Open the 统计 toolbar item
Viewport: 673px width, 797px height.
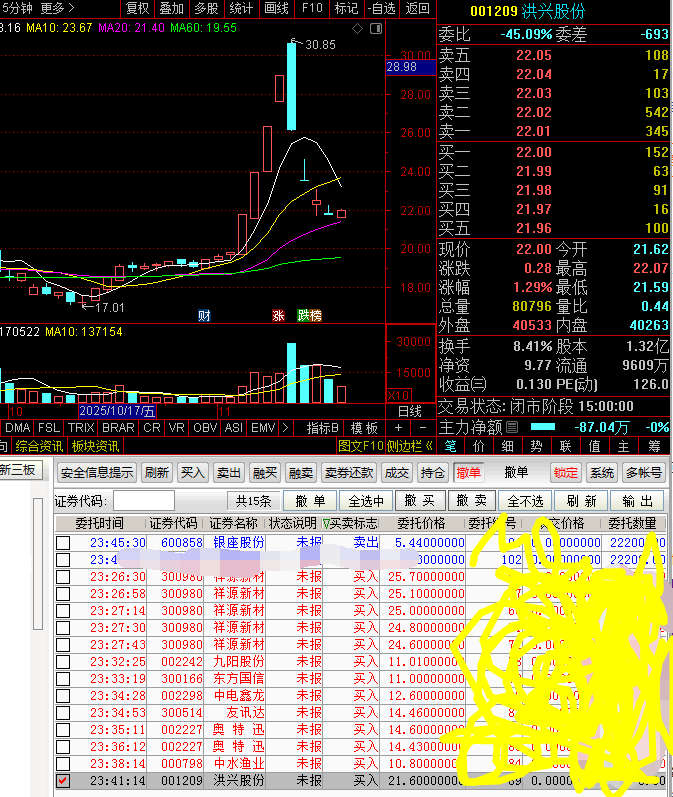tap(241, 8)
